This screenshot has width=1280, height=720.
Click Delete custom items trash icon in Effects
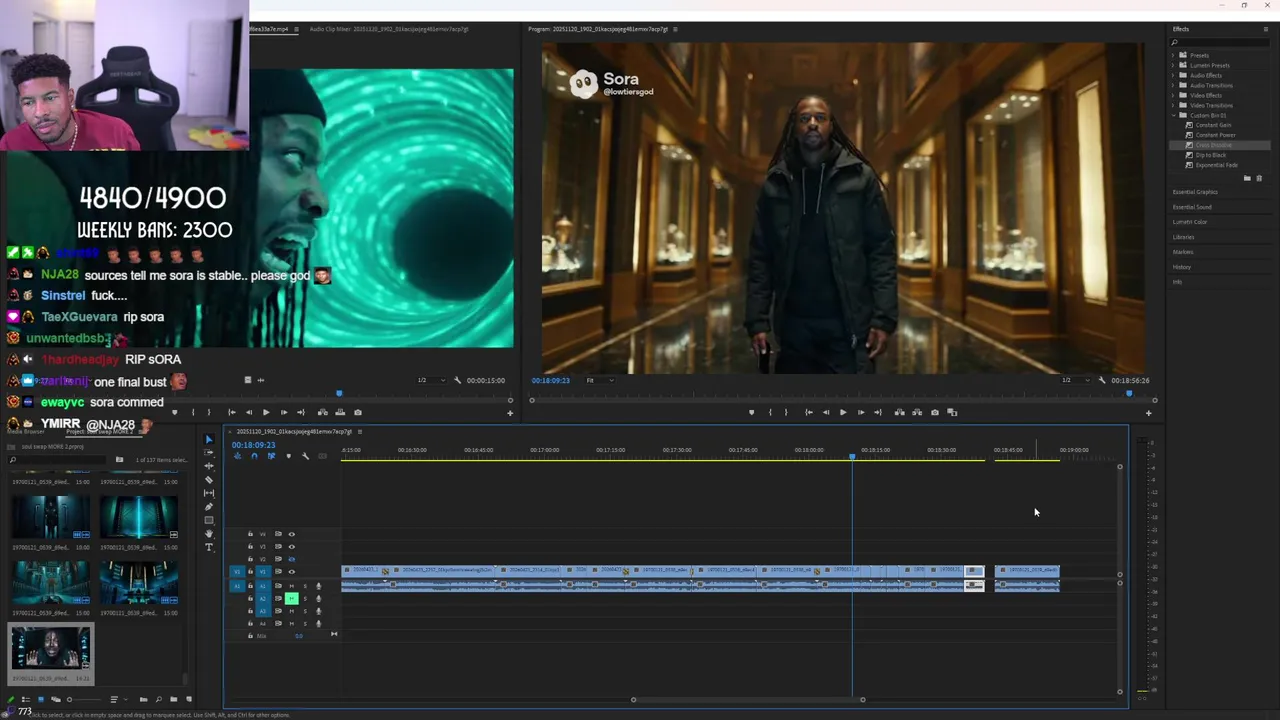(1259, 178)
